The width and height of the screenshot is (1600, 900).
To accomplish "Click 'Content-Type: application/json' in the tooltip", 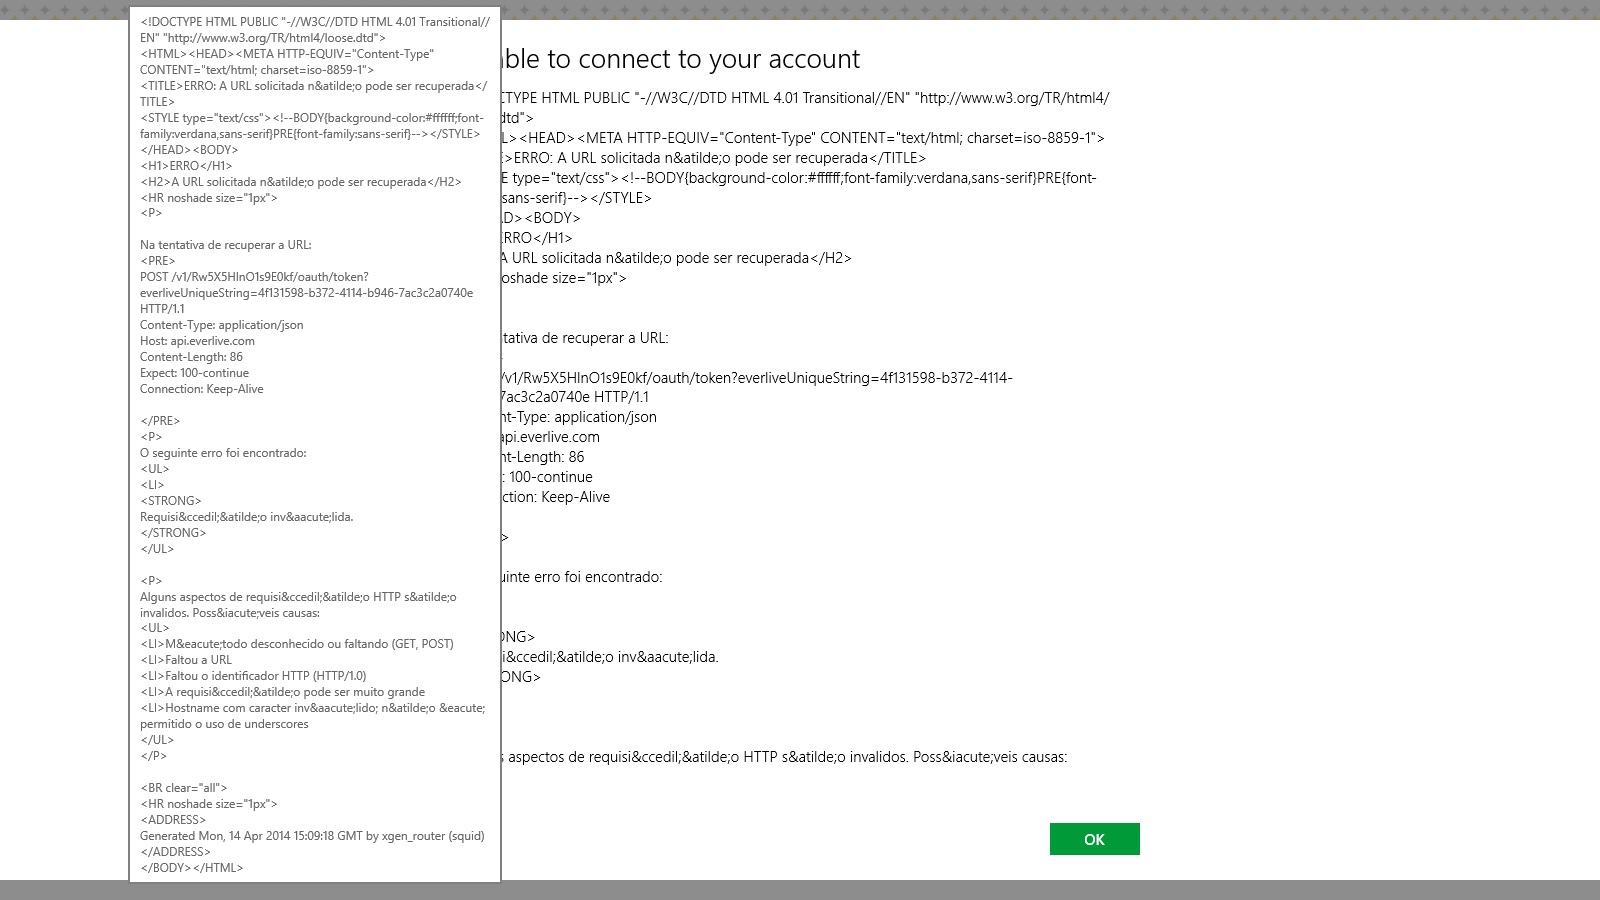I will point(221,325).
